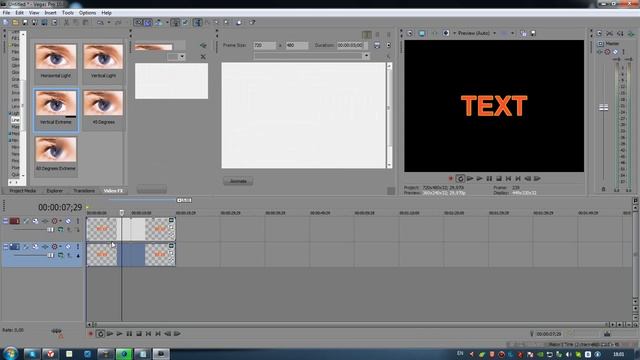640x360 pixels.
Task: Stop playback in the timeline transport bar
Action: [x=139, y=333]
